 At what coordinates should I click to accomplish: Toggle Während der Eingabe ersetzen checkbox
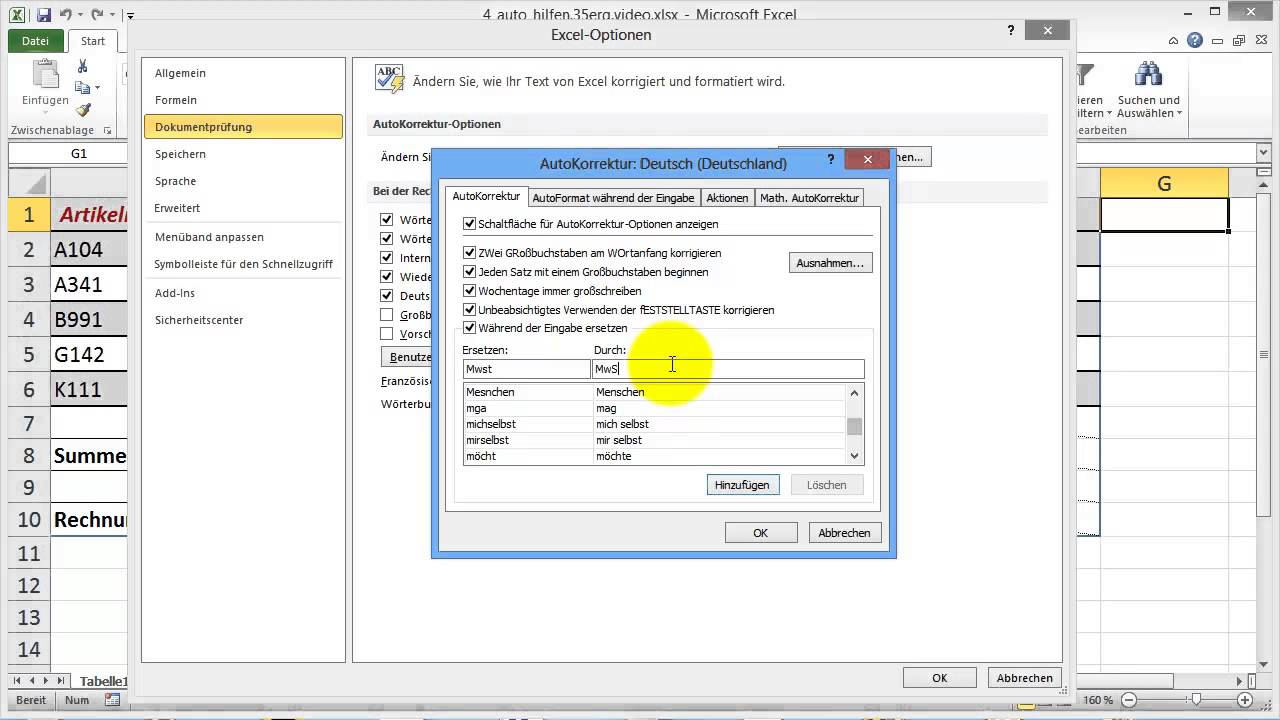pyautogui.click(x=470, y=328)
